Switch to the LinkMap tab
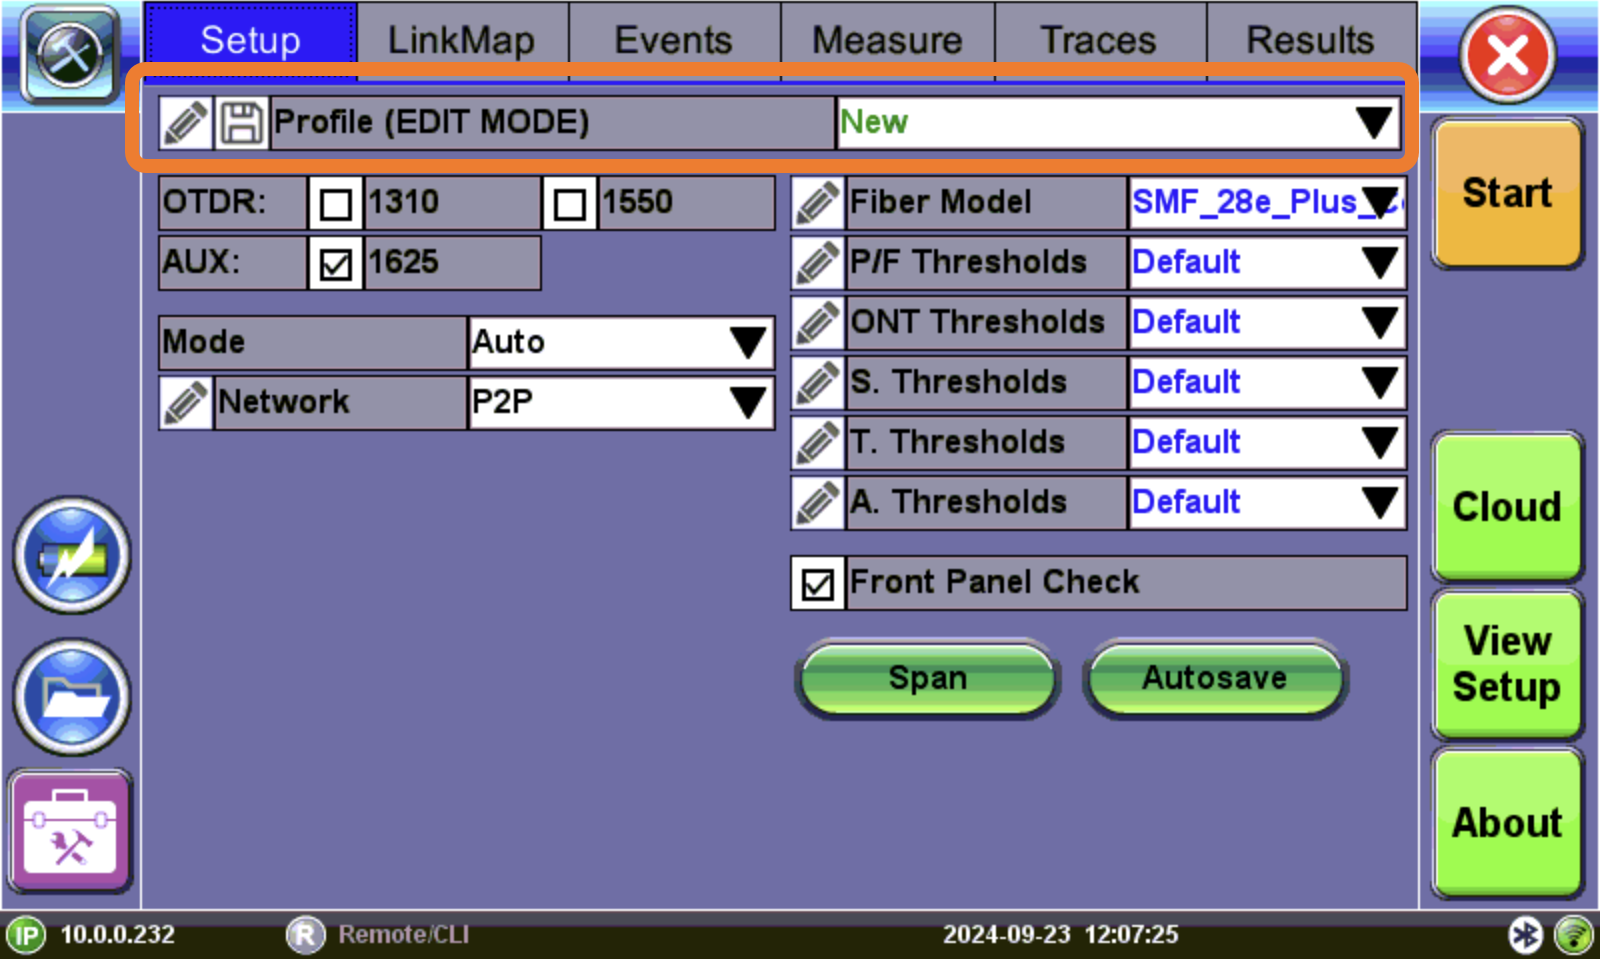This screenshot has height=959, width=1600. click(462, 41)
